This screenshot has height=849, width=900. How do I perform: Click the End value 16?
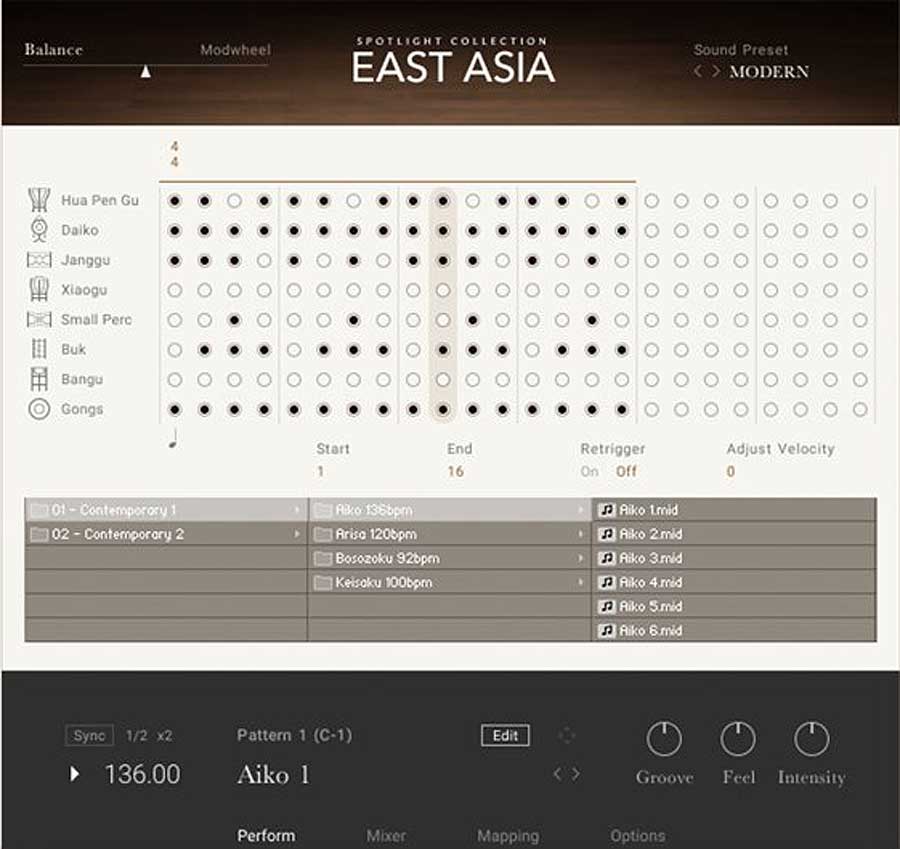click(x=456, y=471)
